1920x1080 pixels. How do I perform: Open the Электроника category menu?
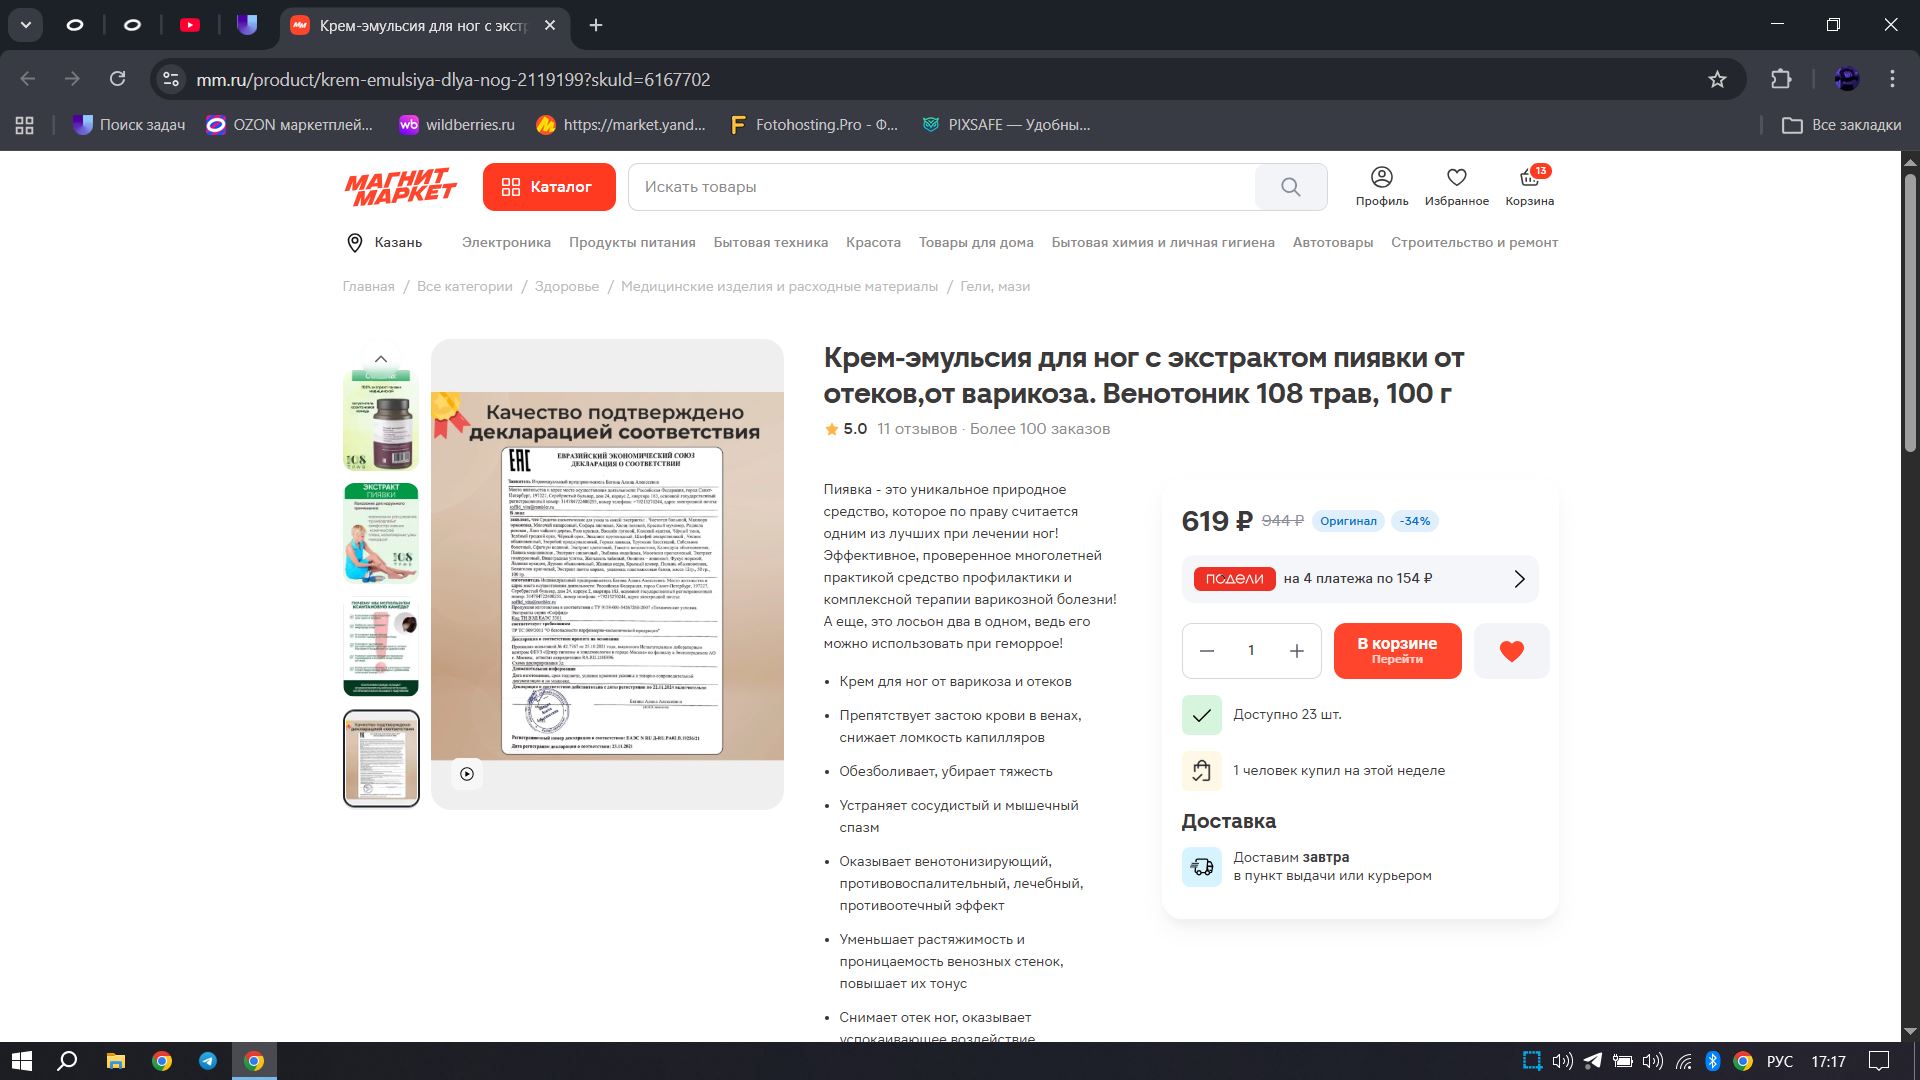coord(506,243)
